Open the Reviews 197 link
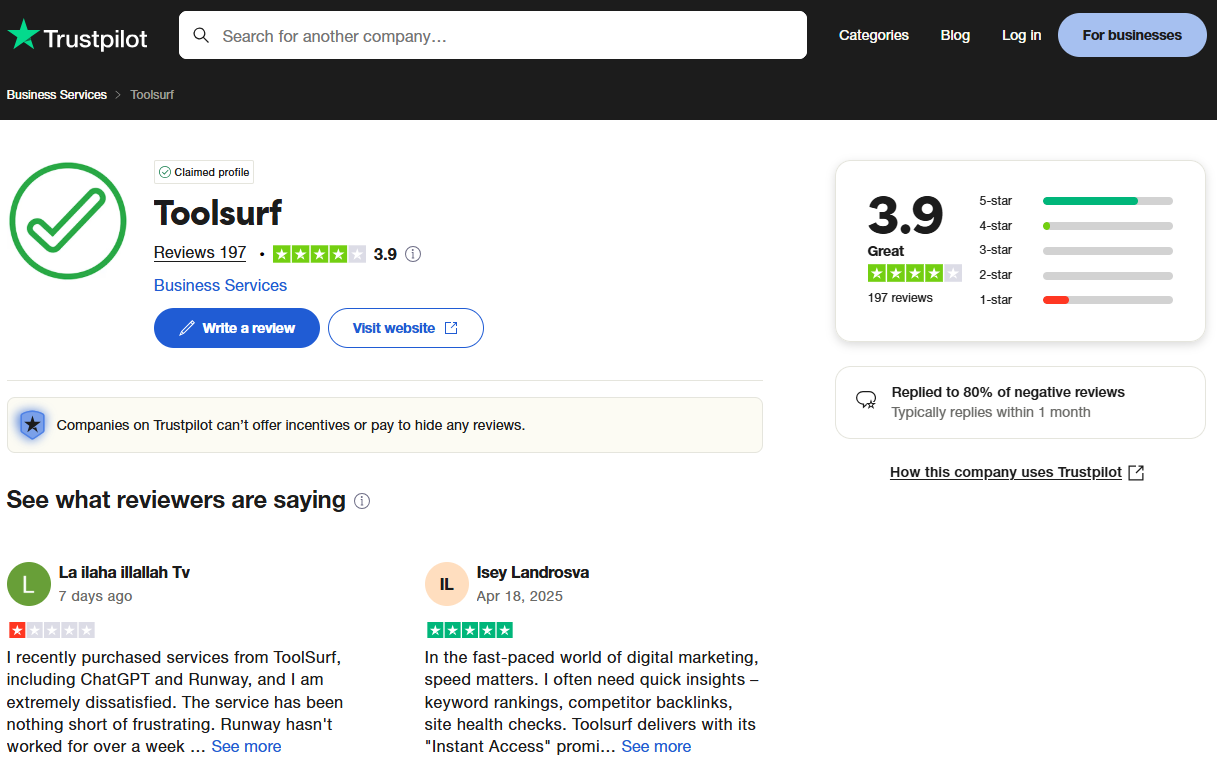The image size is (1217, 761). 200,253
